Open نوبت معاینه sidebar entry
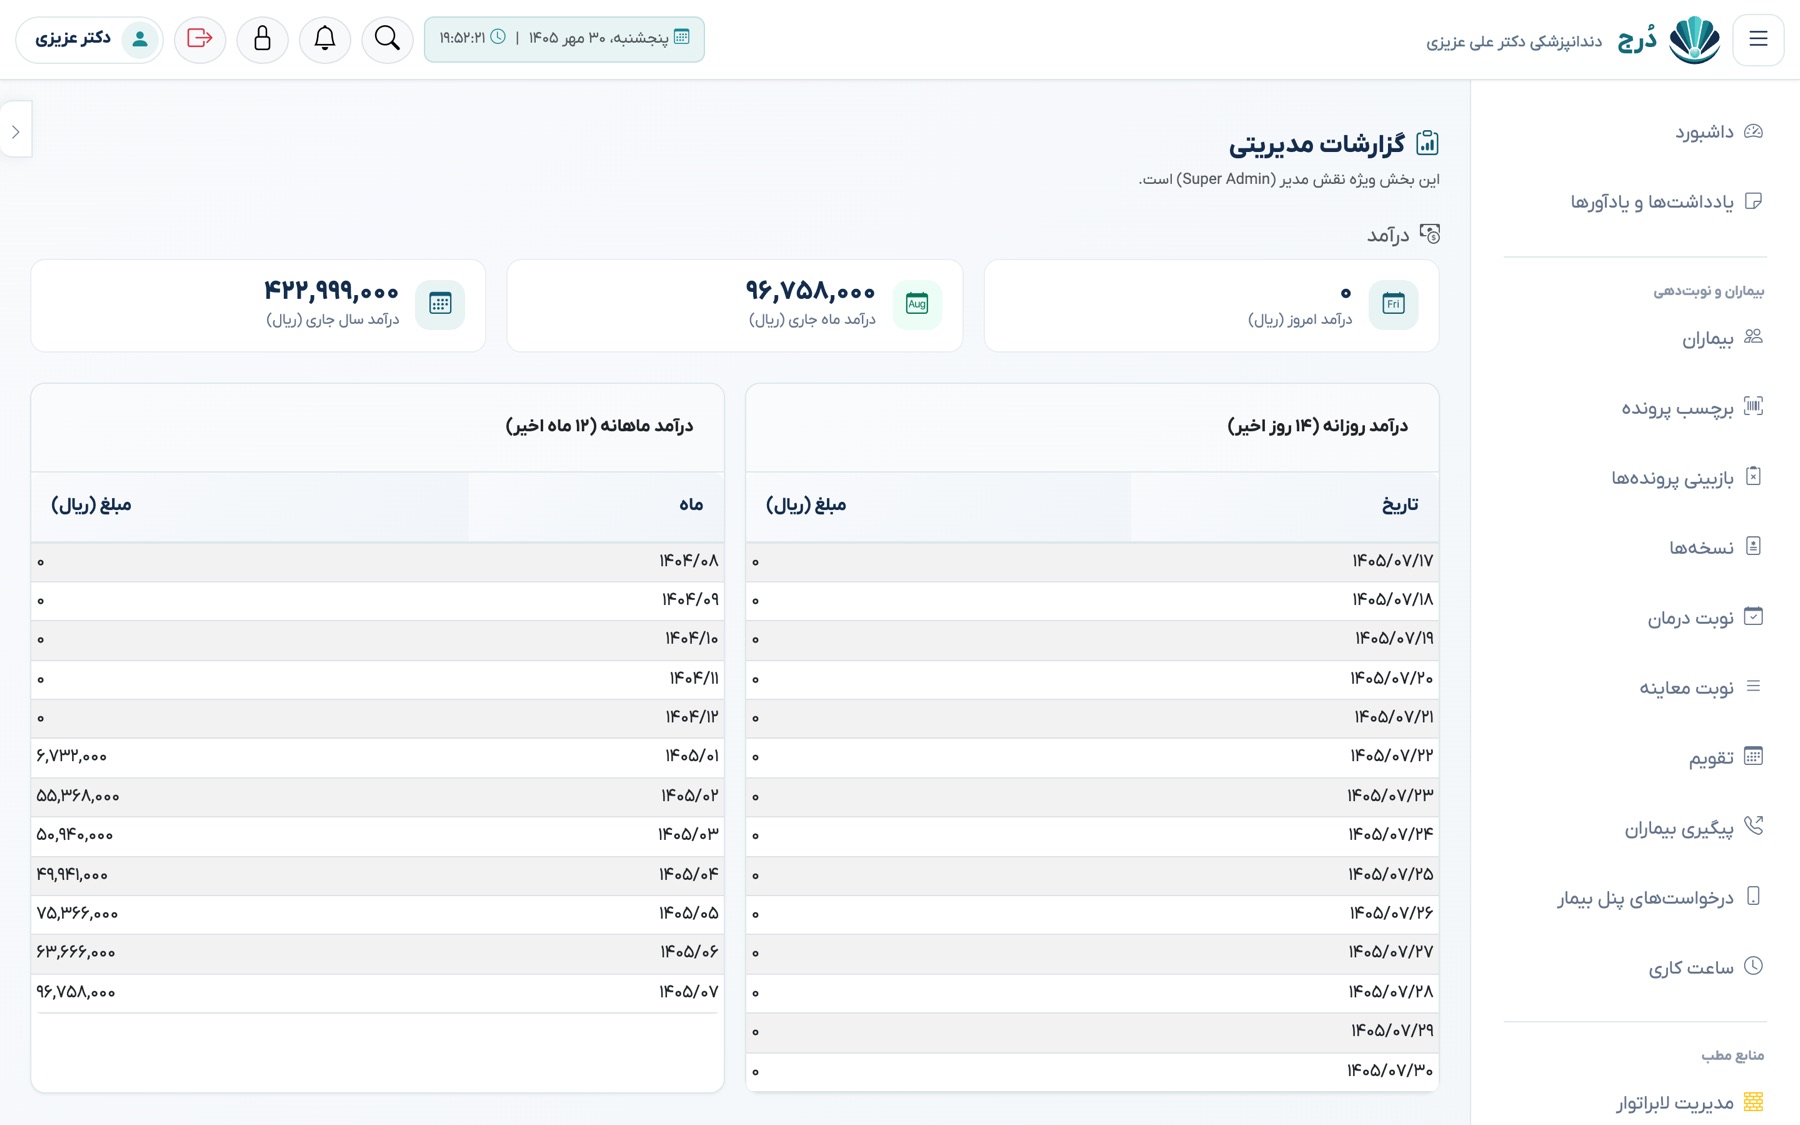 click(1700, 688)
